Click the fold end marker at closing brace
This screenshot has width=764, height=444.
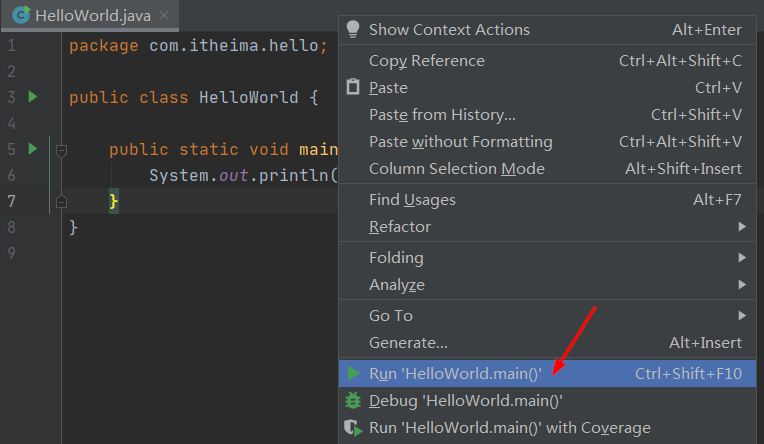61,201
